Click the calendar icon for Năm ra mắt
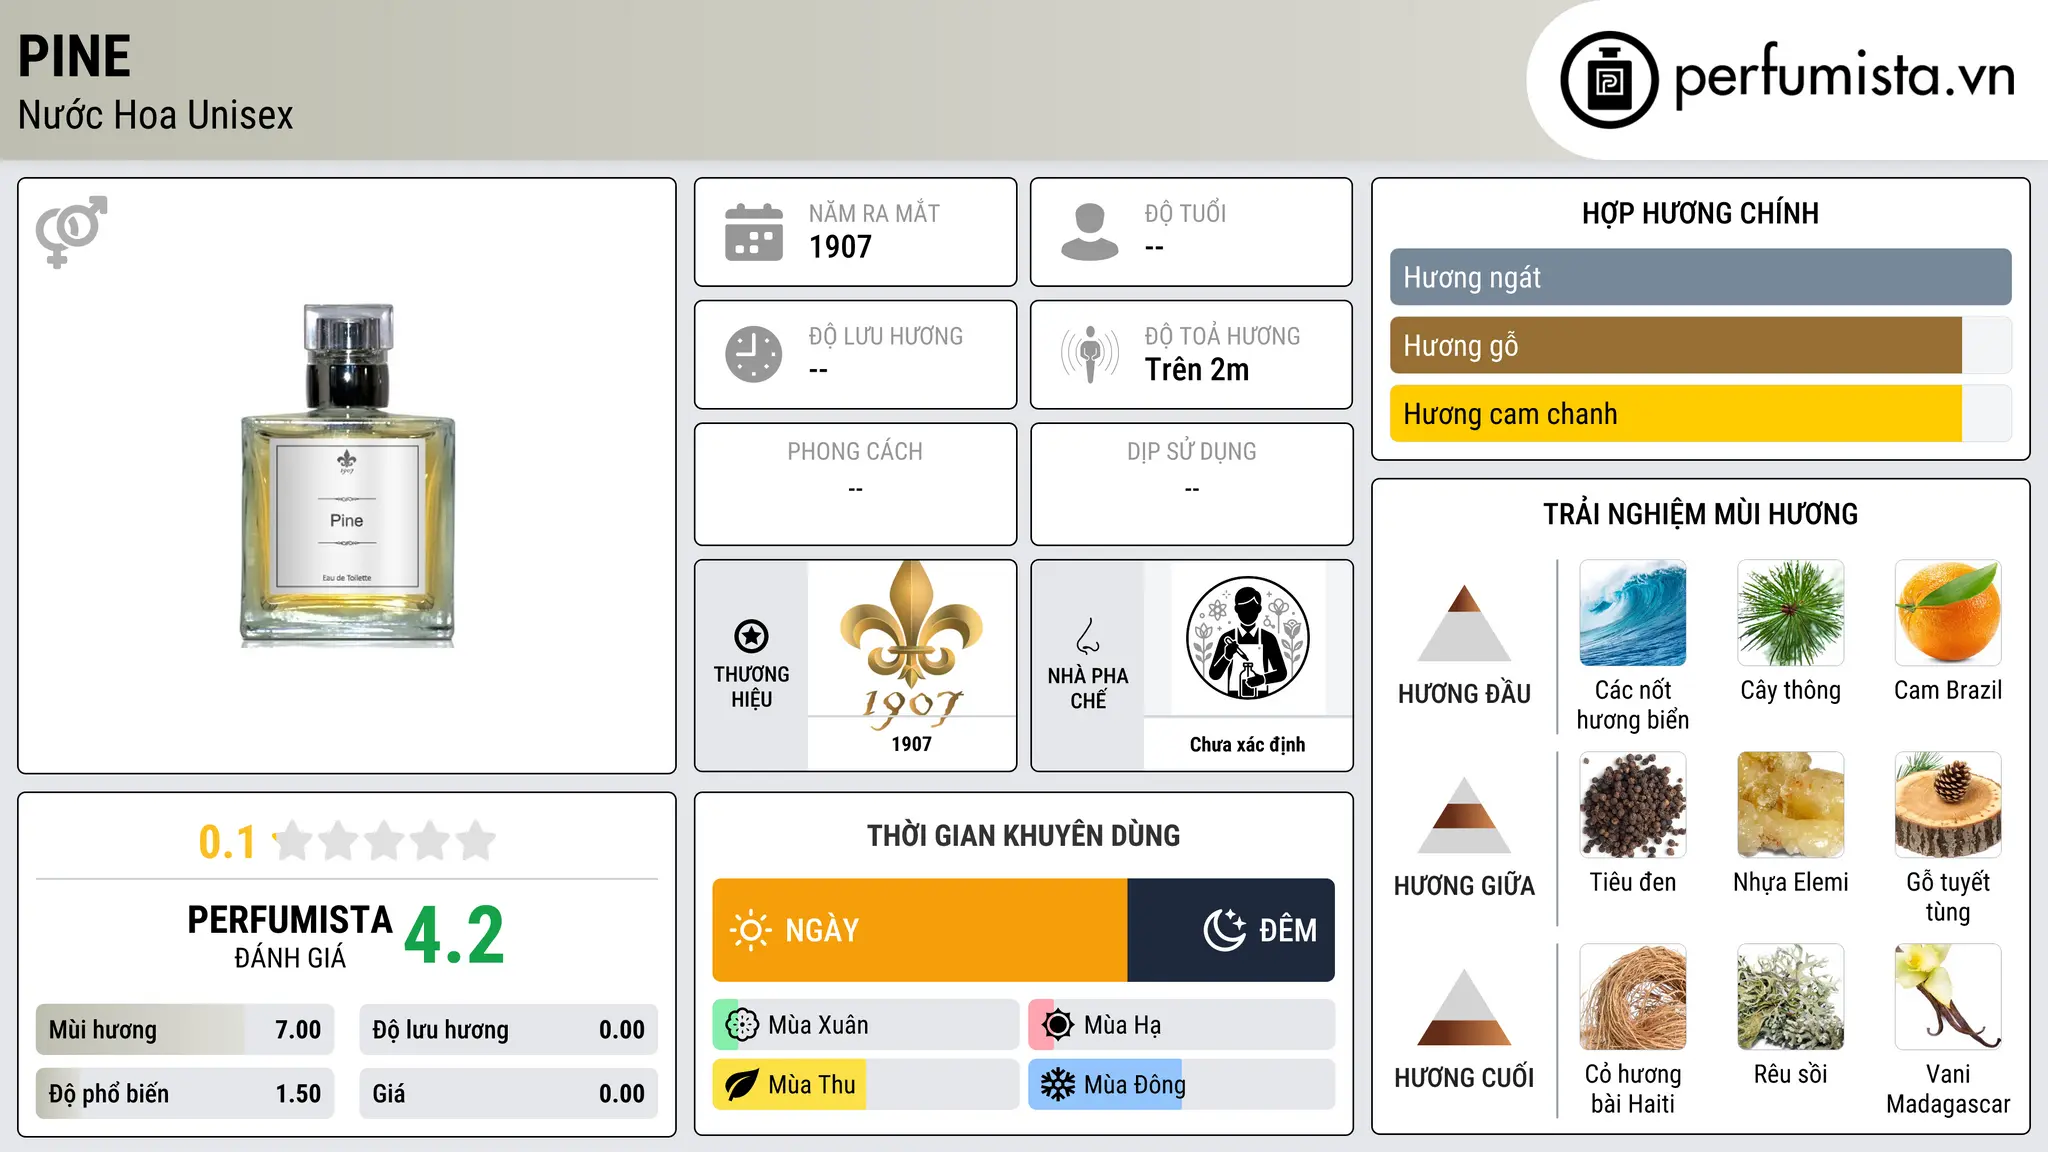 point(754,232)
